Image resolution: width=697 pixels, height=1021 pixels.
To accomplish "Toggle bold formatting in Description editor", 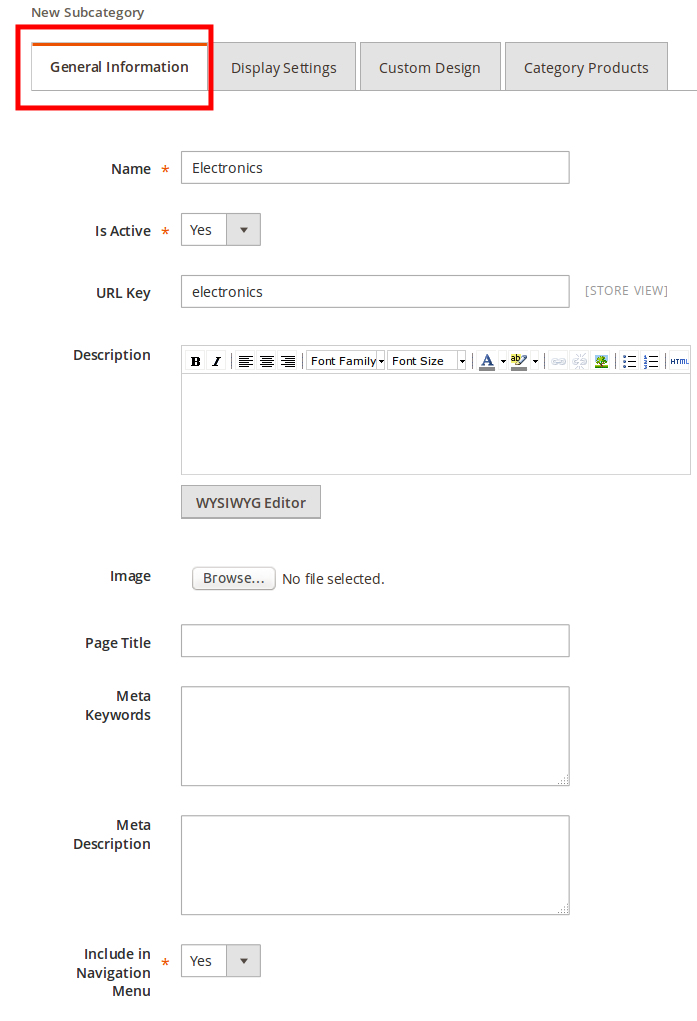I will (196, 361).
